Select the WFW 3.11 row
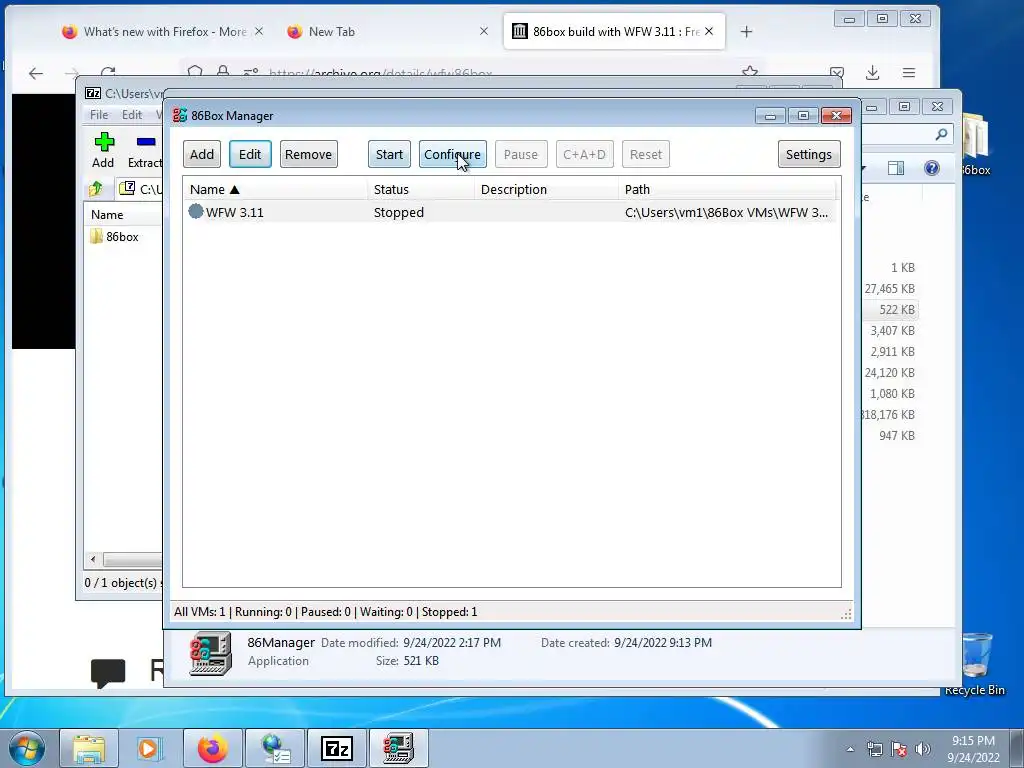This screenshot has height=768, width=1024. tap(511, 212)
